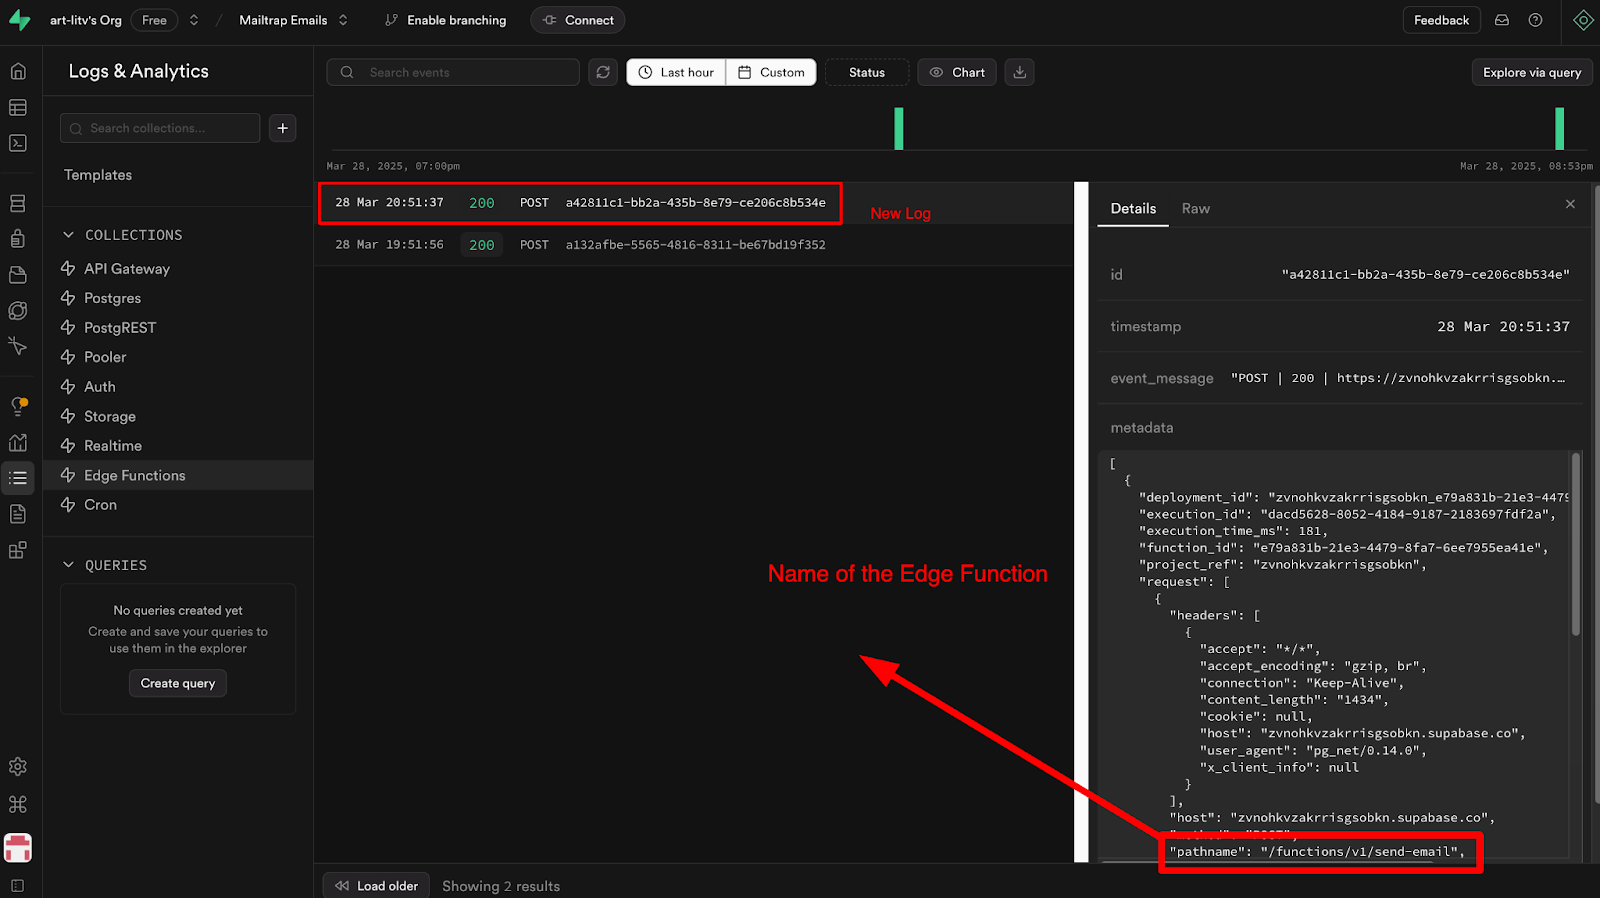
Task: Click Load older button
Action: [x=376, y=886]
